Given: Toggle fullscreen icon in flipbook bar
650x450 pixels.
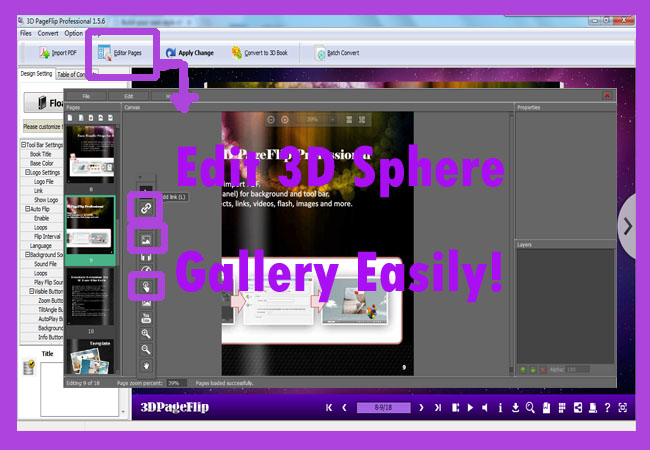Looking at the screenshot, I should 623,408.
